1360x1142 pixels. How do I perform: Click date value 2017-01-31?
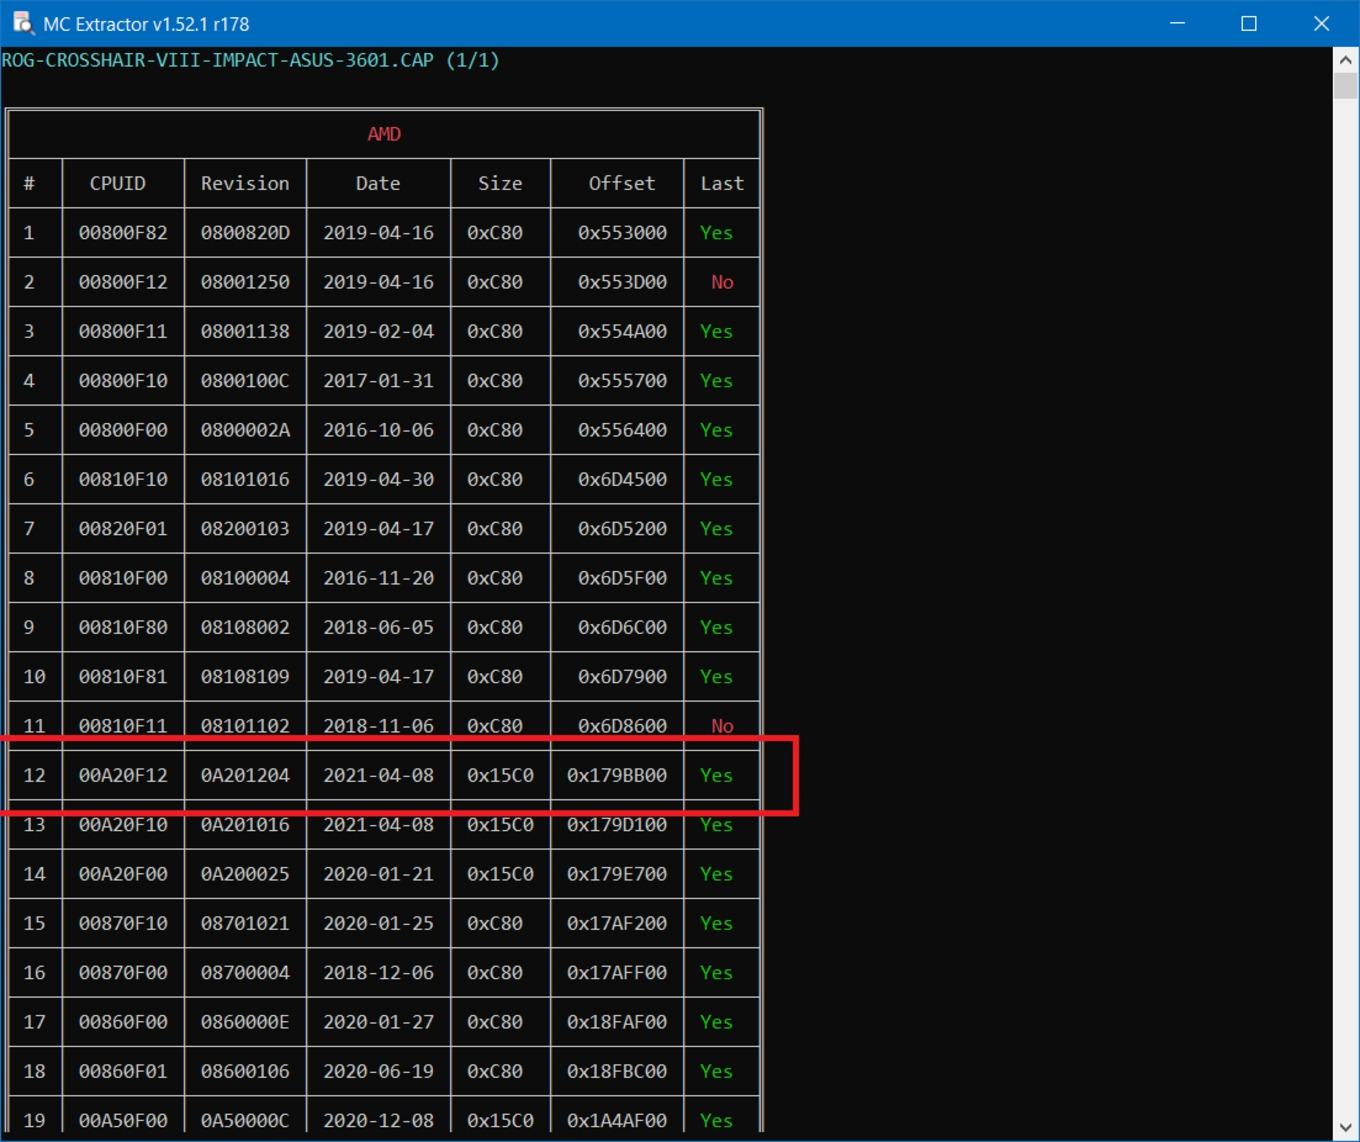click(x=378, y=381)
